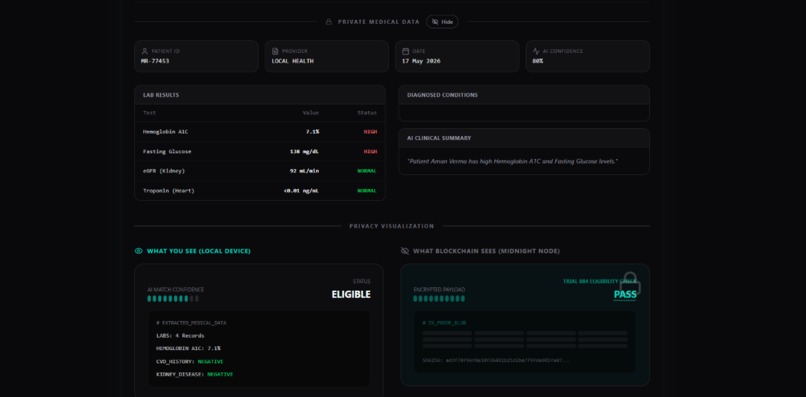
Task: Click the ELIGIBLE status text
Action: pyautogui.click(x=351, y=295)
